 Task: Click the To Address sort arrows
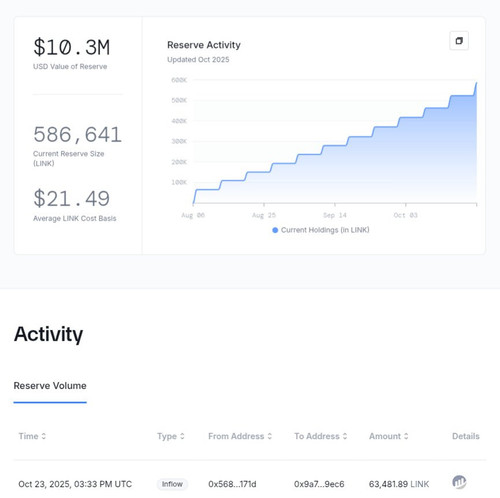pos(345,436)
